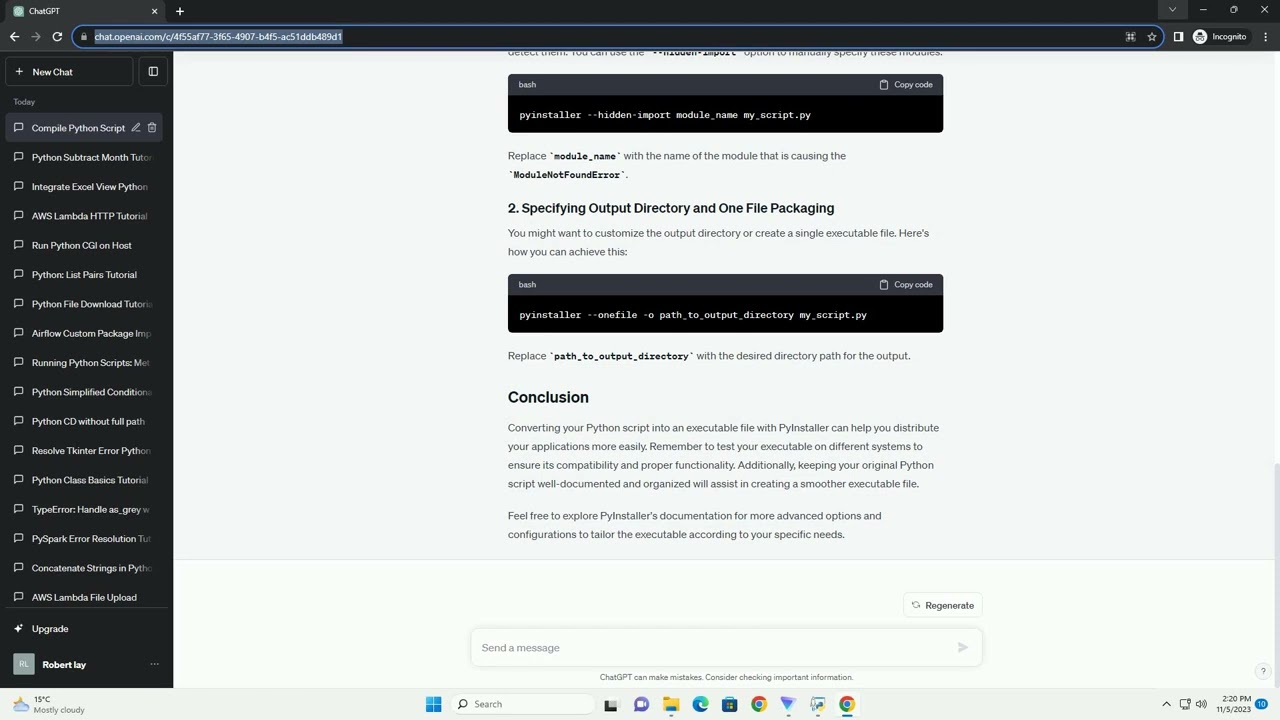Select the ChatGPT browser tab
1280x720 pixels.
pos(85,11)
